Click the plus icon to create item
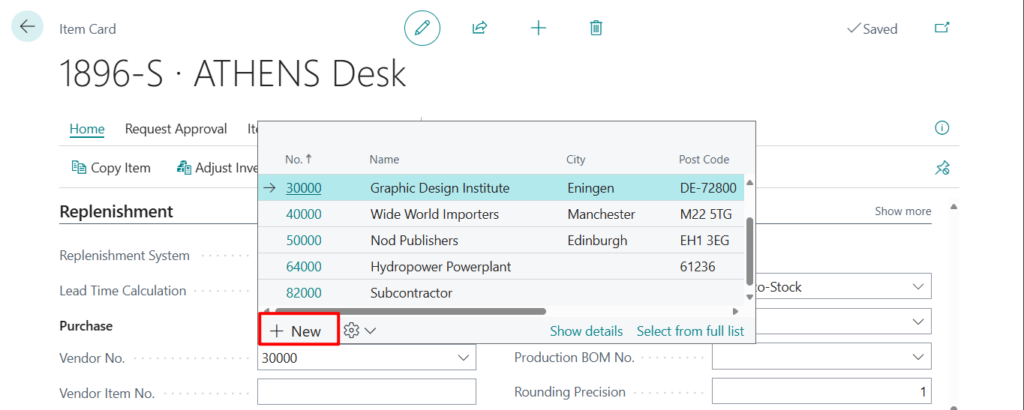1024x410 pixels. (538, 28)
